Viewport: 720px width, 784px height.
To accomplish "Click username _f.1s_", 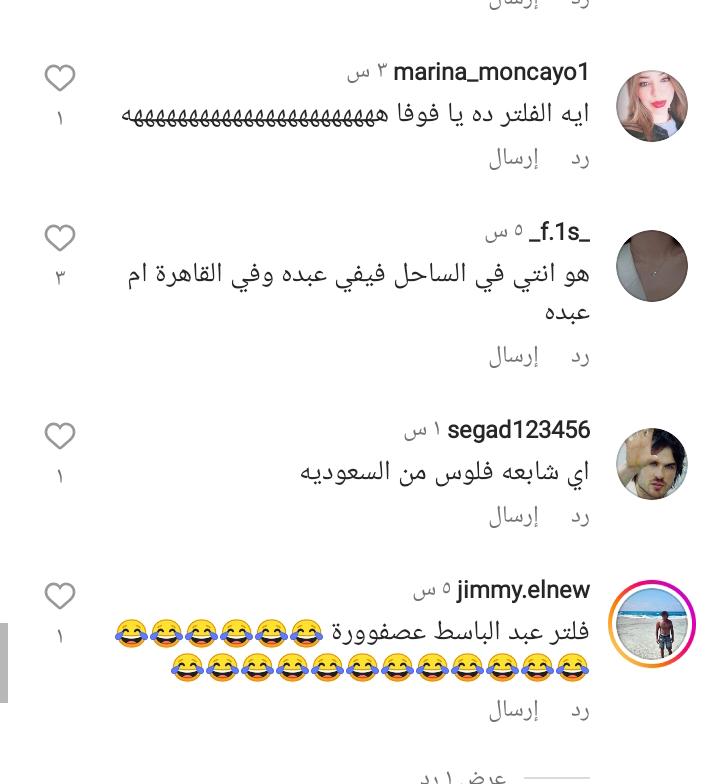I will point(559,233).
